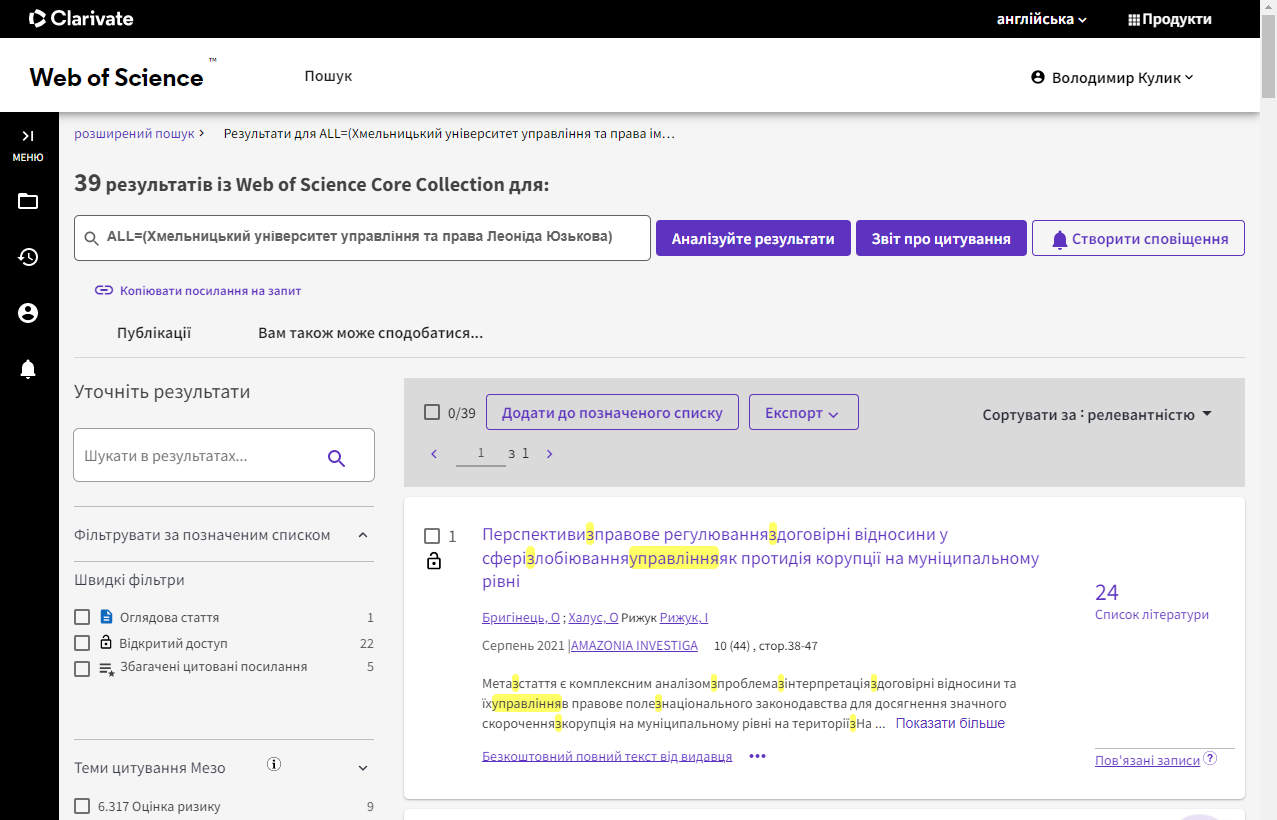Go to розширений пошук breadcrumb
The width and height of the screenshot is (1277, 820).
[134, 133]
